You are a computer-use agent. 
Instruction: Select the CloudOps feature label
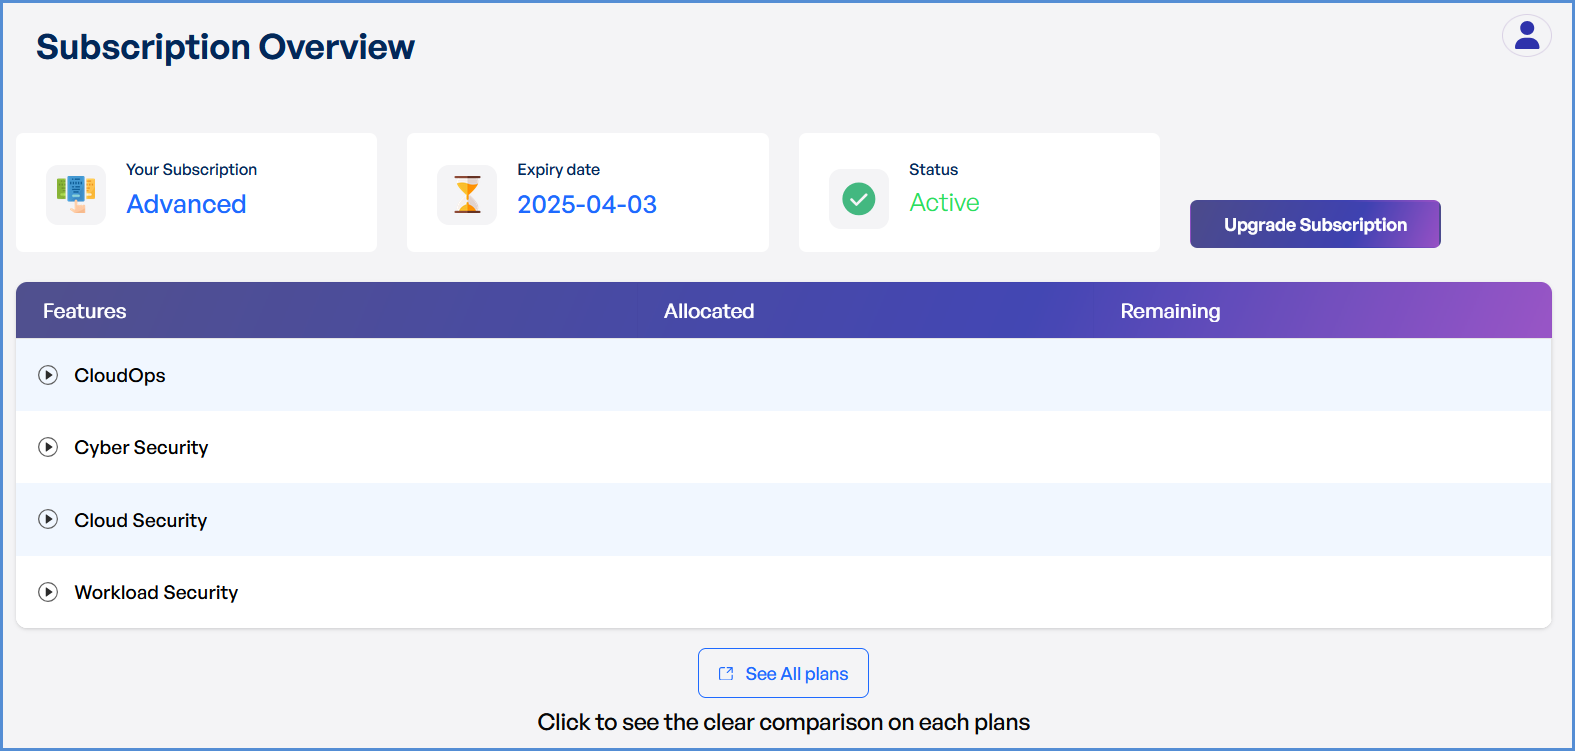(120, 375)
